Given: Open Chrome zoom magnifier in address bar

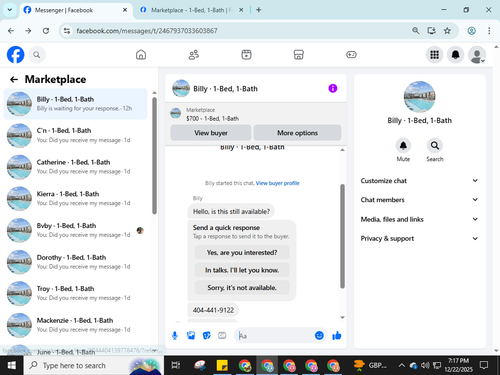Looking at the screenshot, I should pos(415,31).
